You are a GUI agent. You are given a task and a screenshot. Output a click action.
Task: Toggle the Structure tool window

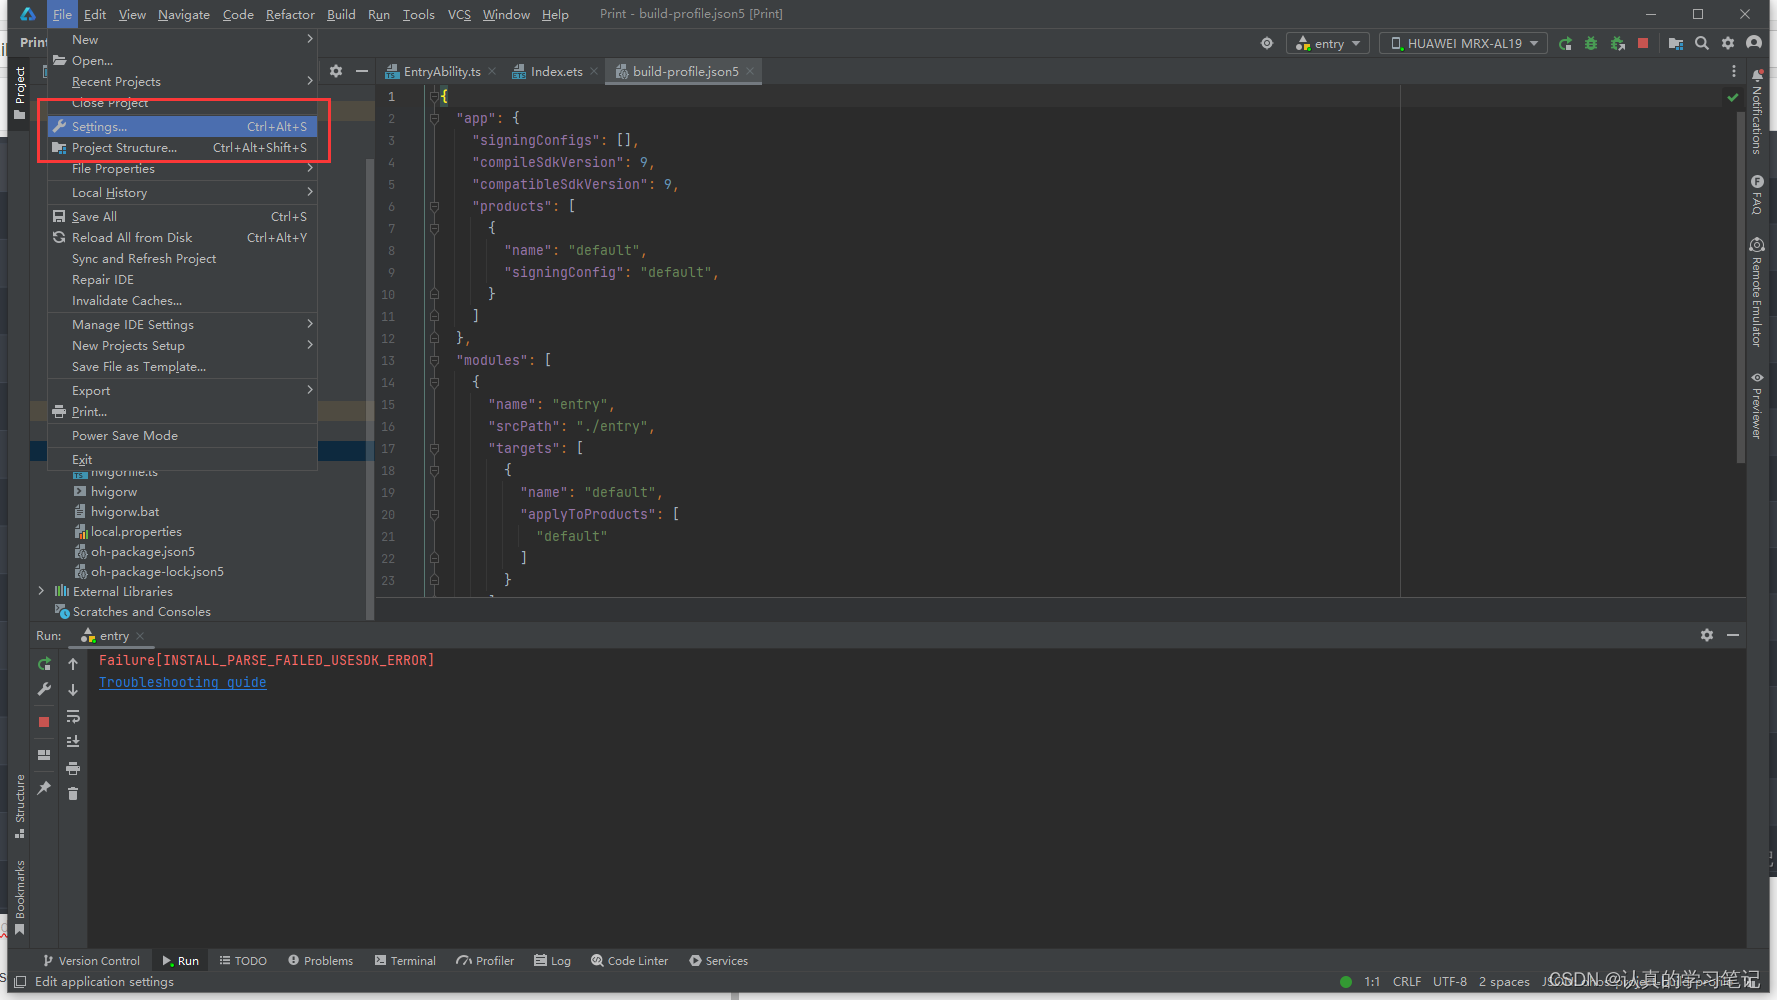coord(20,806)
